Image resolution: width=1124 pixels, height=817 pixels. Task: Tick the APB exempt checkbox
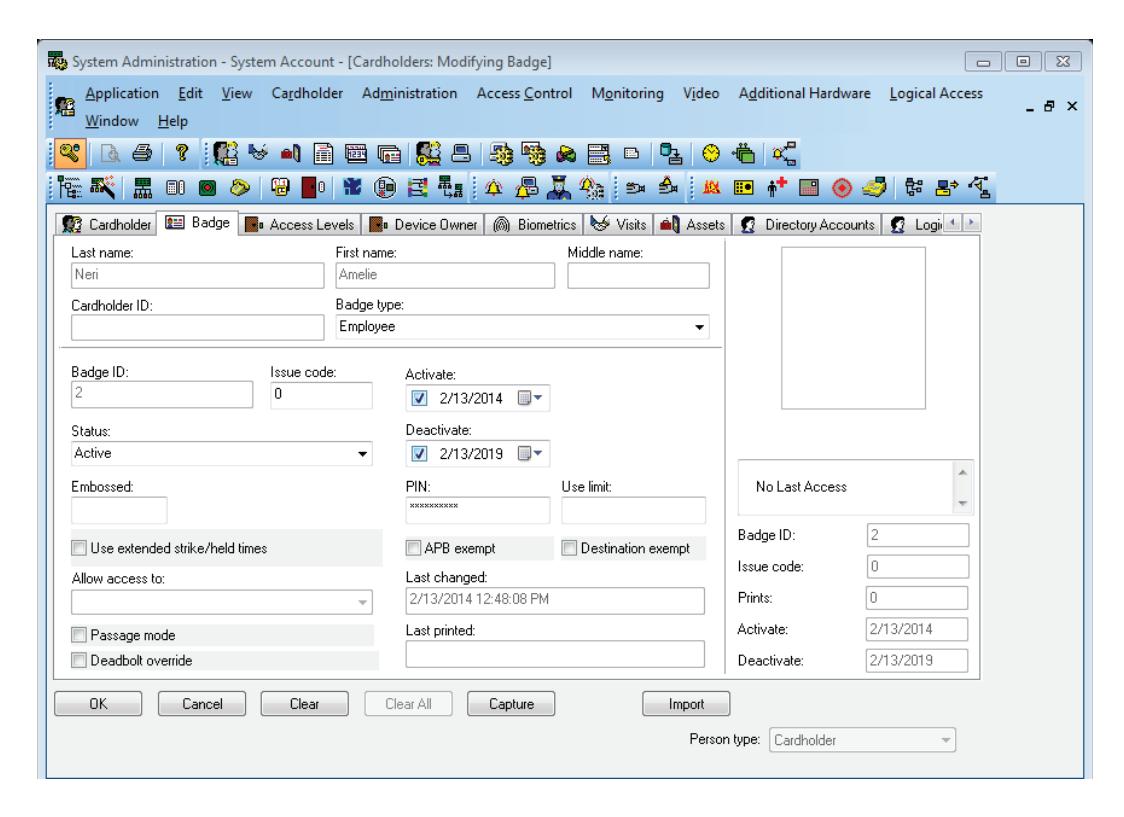(413, 548)
